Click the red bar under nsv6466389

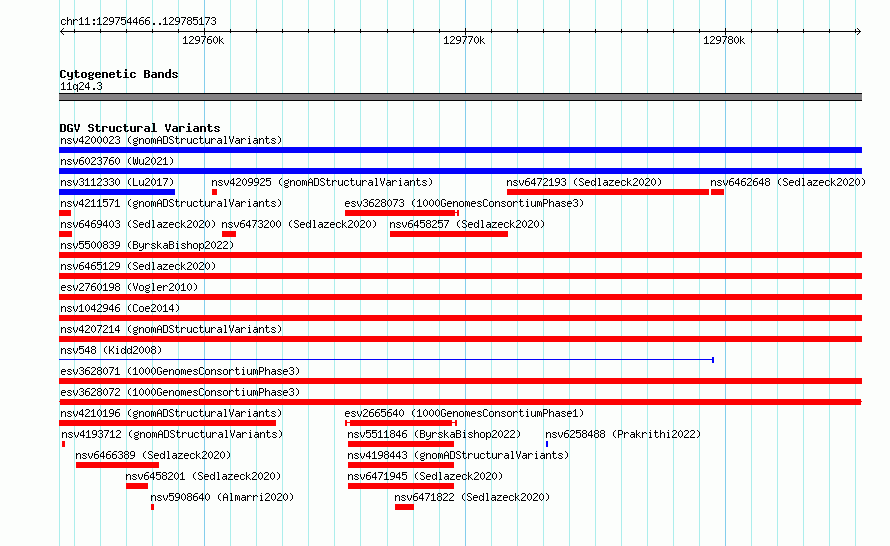117,465
